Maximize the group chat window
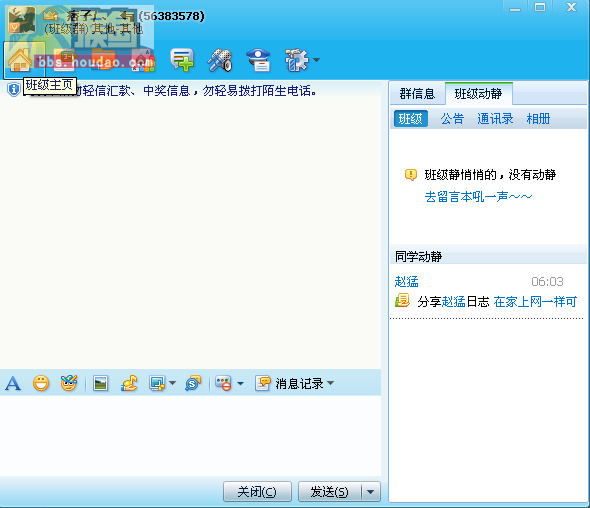 [x=540, y=7]
